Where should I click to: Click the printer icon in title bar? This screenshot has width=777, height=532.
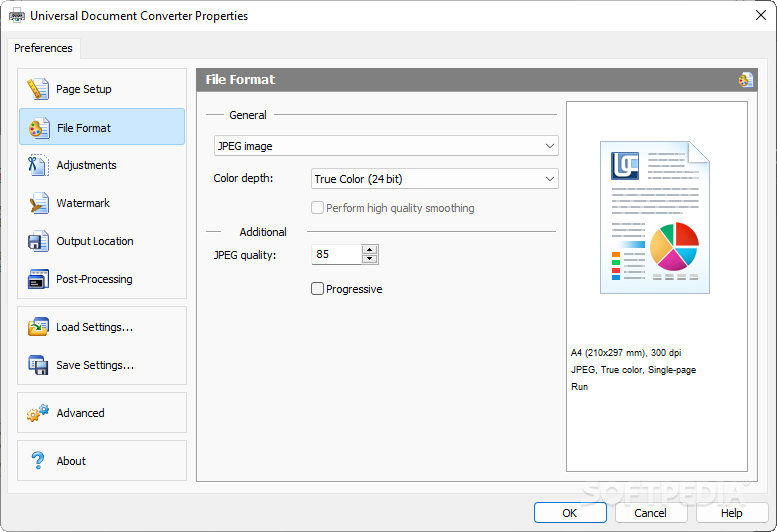pyautogui.click(x=17, y=16)
